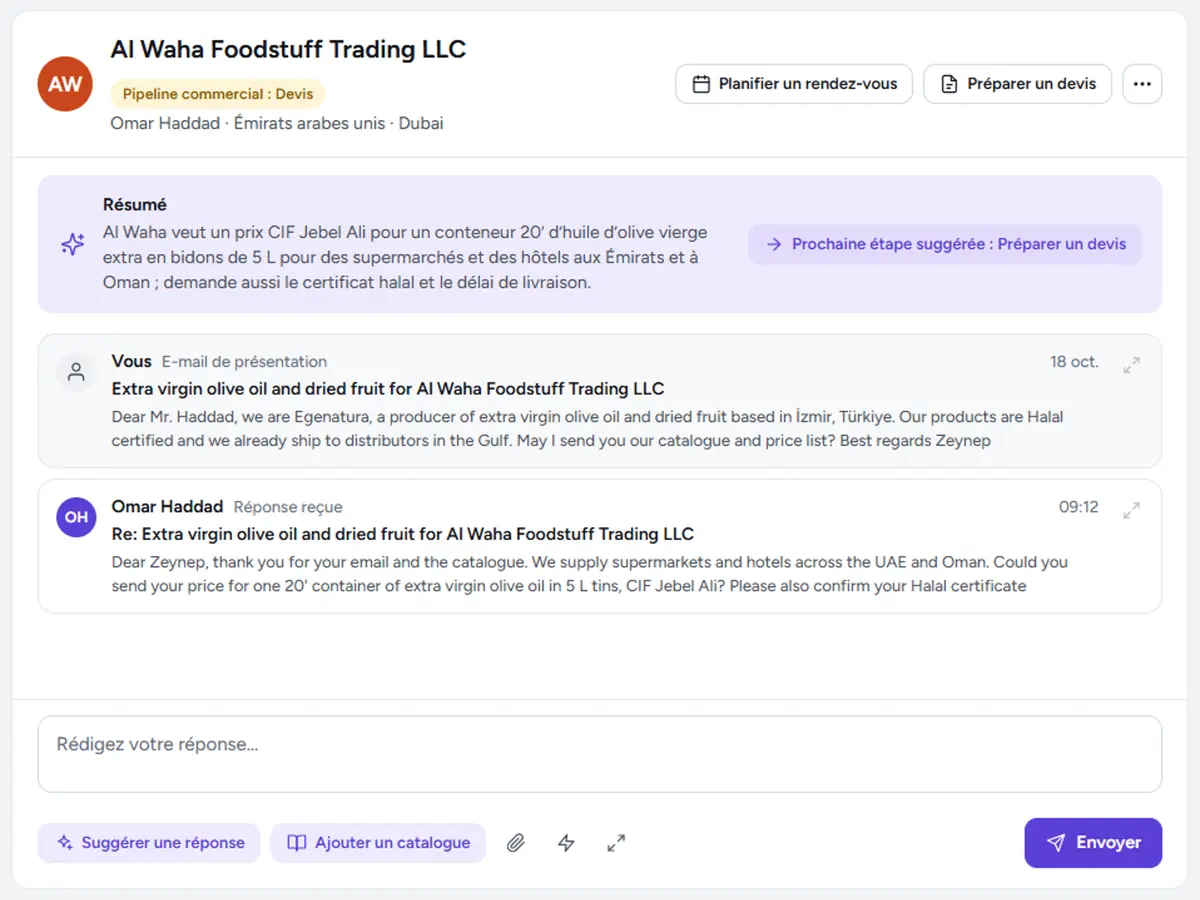Screen dimensions: 1200x900
Task: Open the email subject from Vous
Action: pos(388,389)
